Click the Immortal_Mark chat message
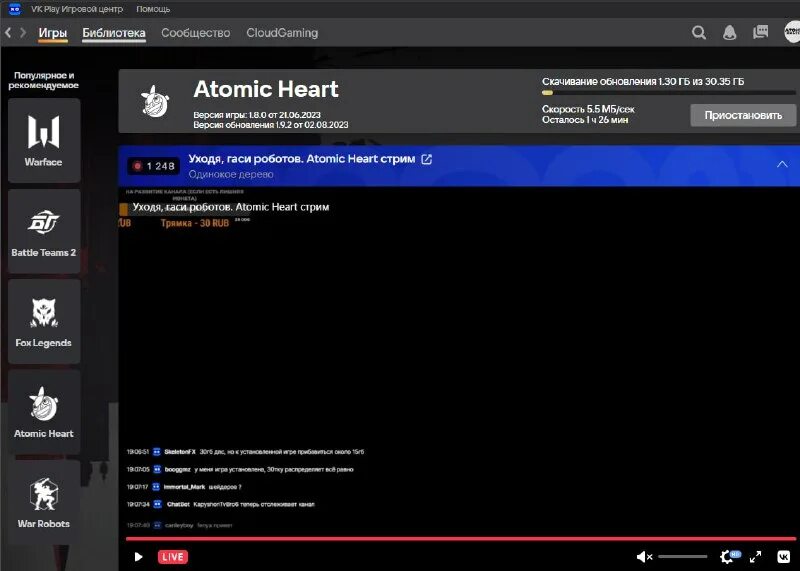Image resolution: width=800 pixels, height=571 pixels. 184,487
